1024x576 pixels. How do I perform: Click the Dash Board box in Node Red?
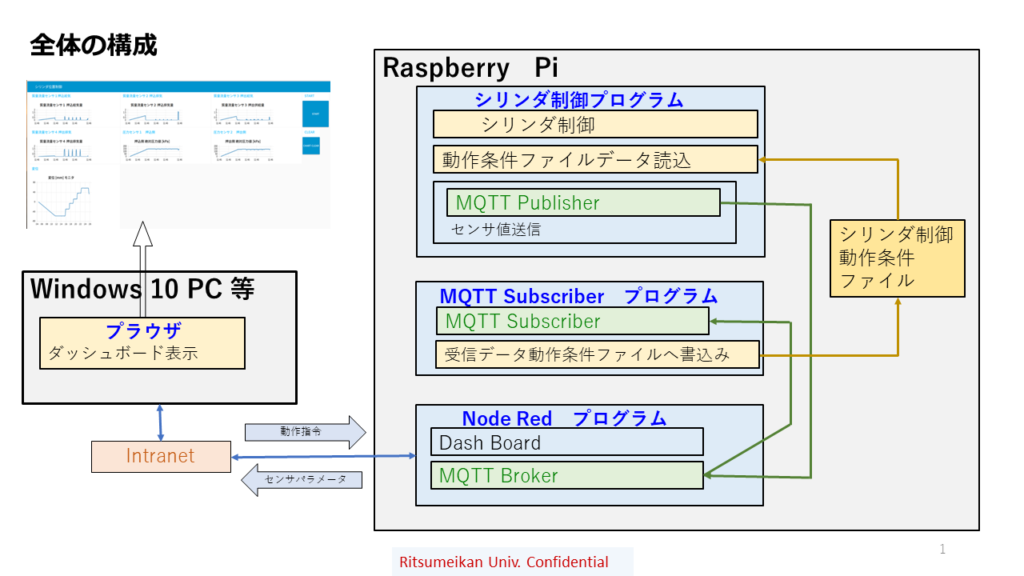[566, 442]
